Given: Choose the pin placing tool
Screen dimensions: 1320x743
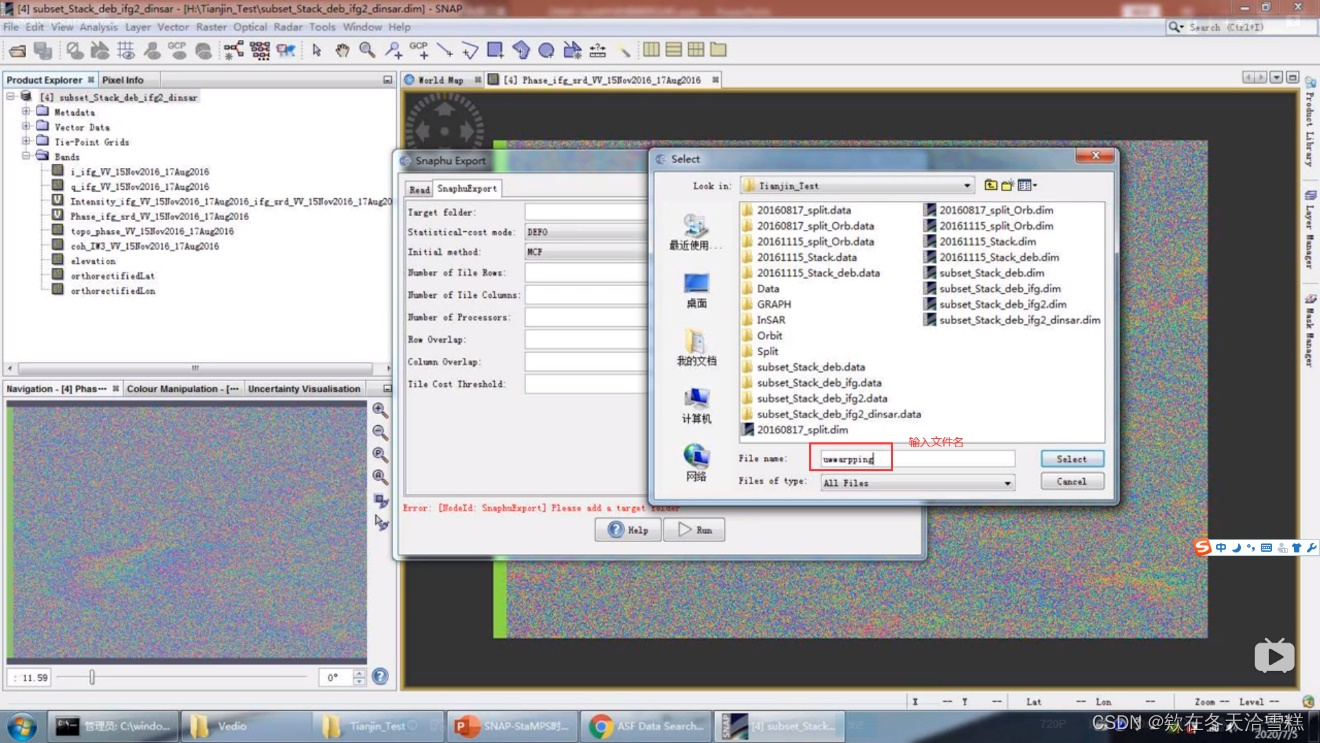Looking at the screenshot, I should click(x=393, y=50).
